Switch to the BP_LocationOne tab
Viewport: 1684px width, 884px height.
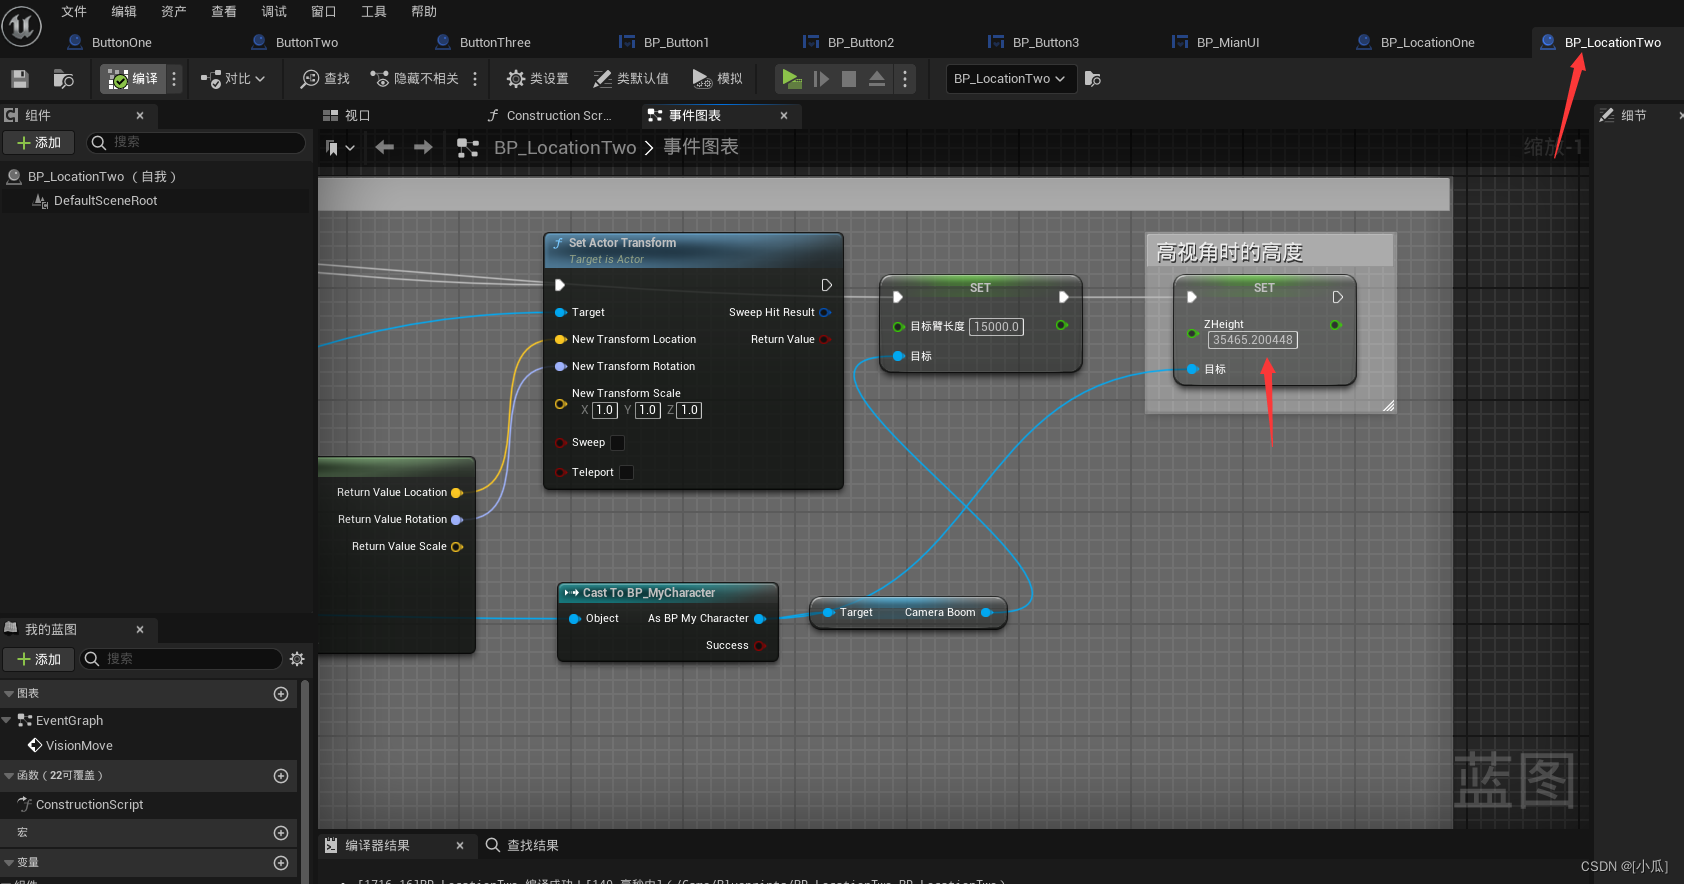(1427, 42)
